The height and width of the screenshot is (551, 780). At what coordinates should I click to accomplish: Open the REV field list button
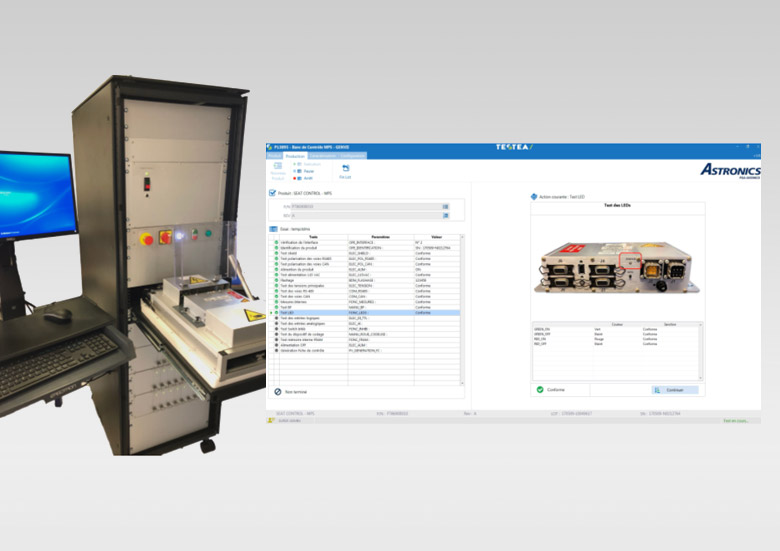pyautogui.click(x=446, y=215)
